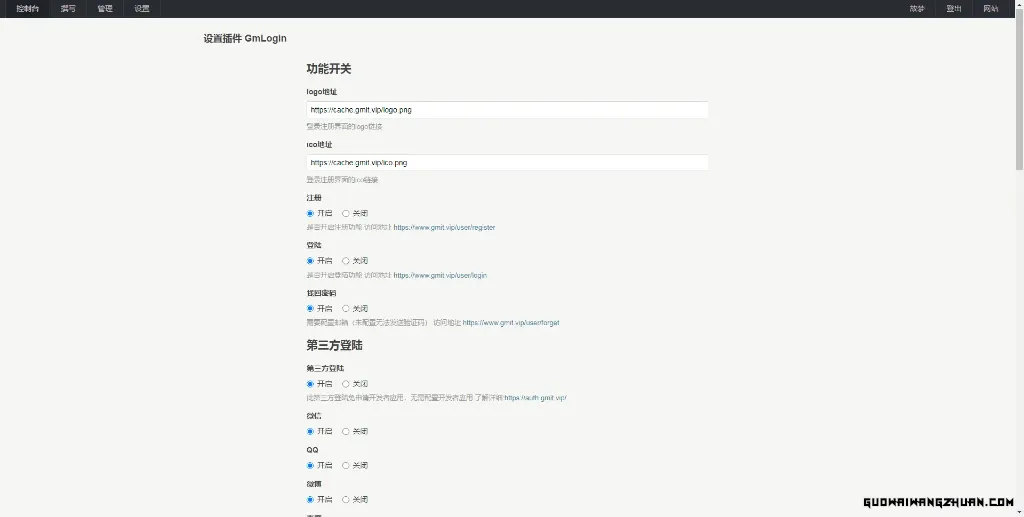The height and width of the screenshot is (517, 1024).
Task: Click the 功能开关 section heading
Action: click(328, 69)
